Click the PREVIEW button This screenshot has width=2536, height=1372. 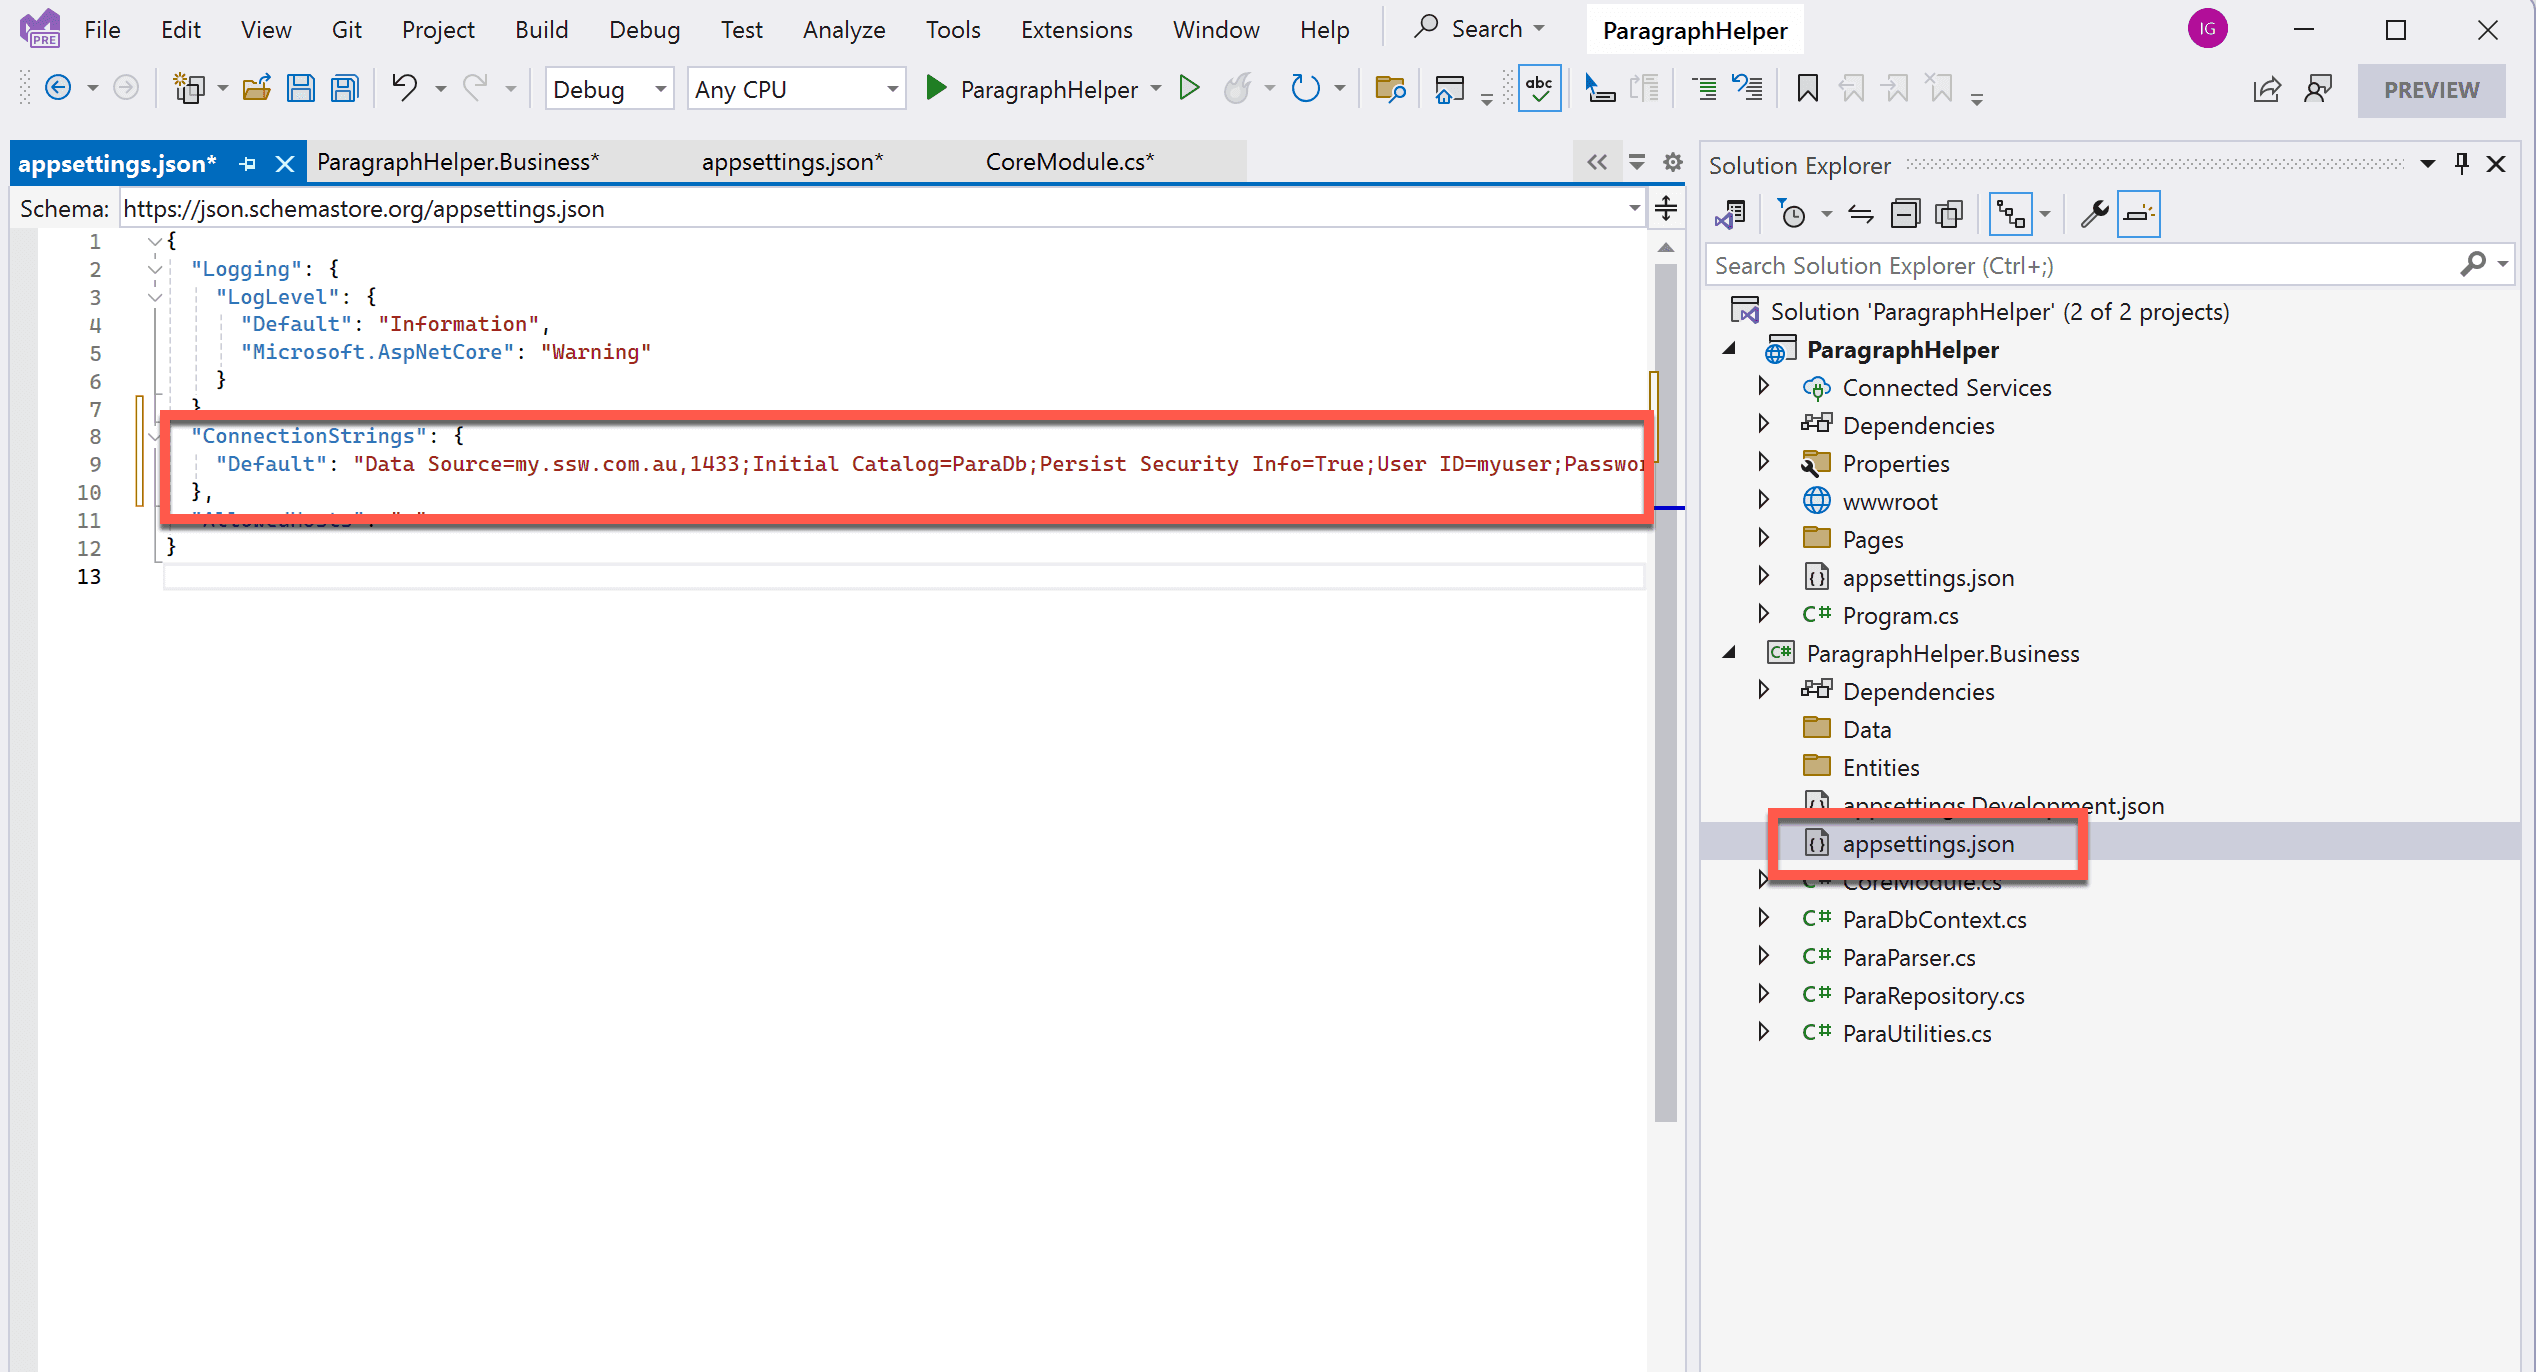(x=2431, y=90)
